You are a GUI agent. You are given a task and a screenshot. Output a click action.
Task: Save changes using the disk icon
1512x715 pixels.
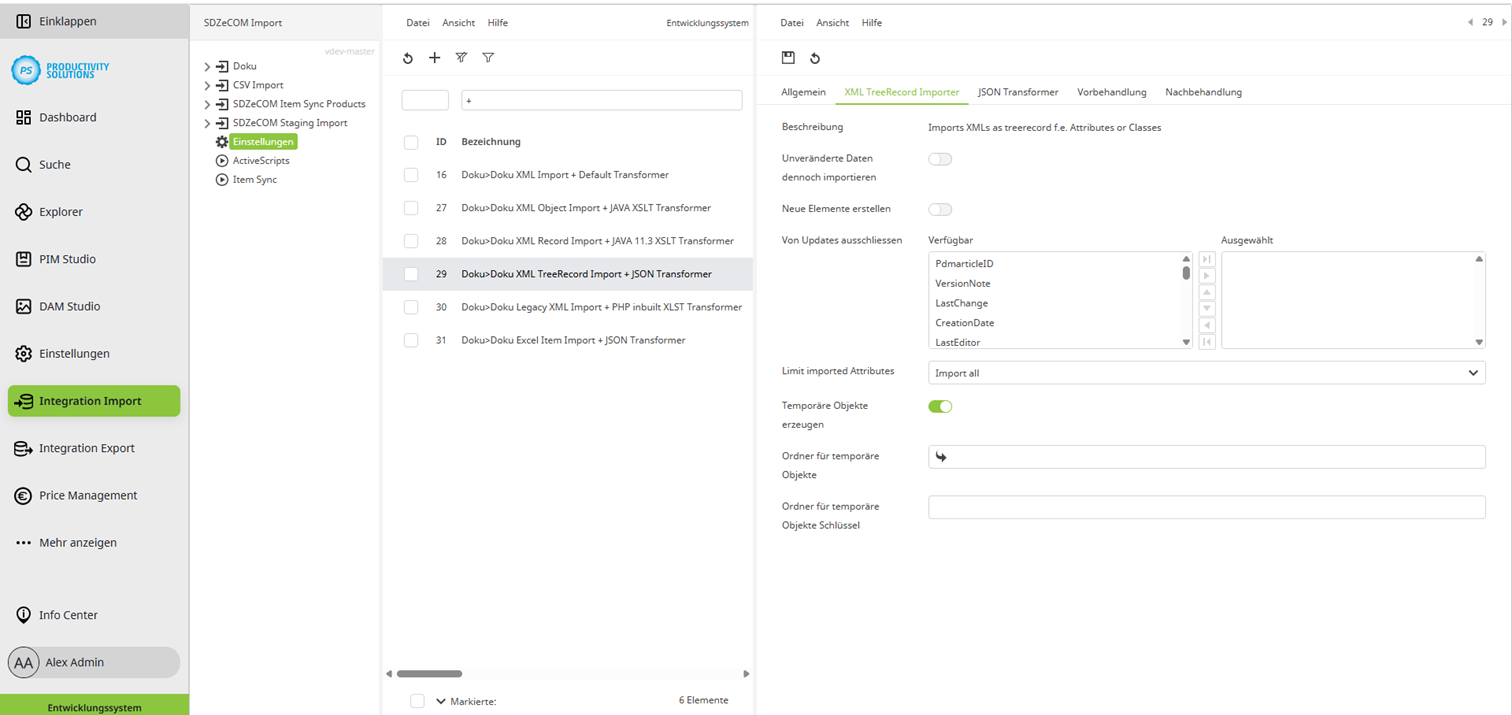point(790,58)
